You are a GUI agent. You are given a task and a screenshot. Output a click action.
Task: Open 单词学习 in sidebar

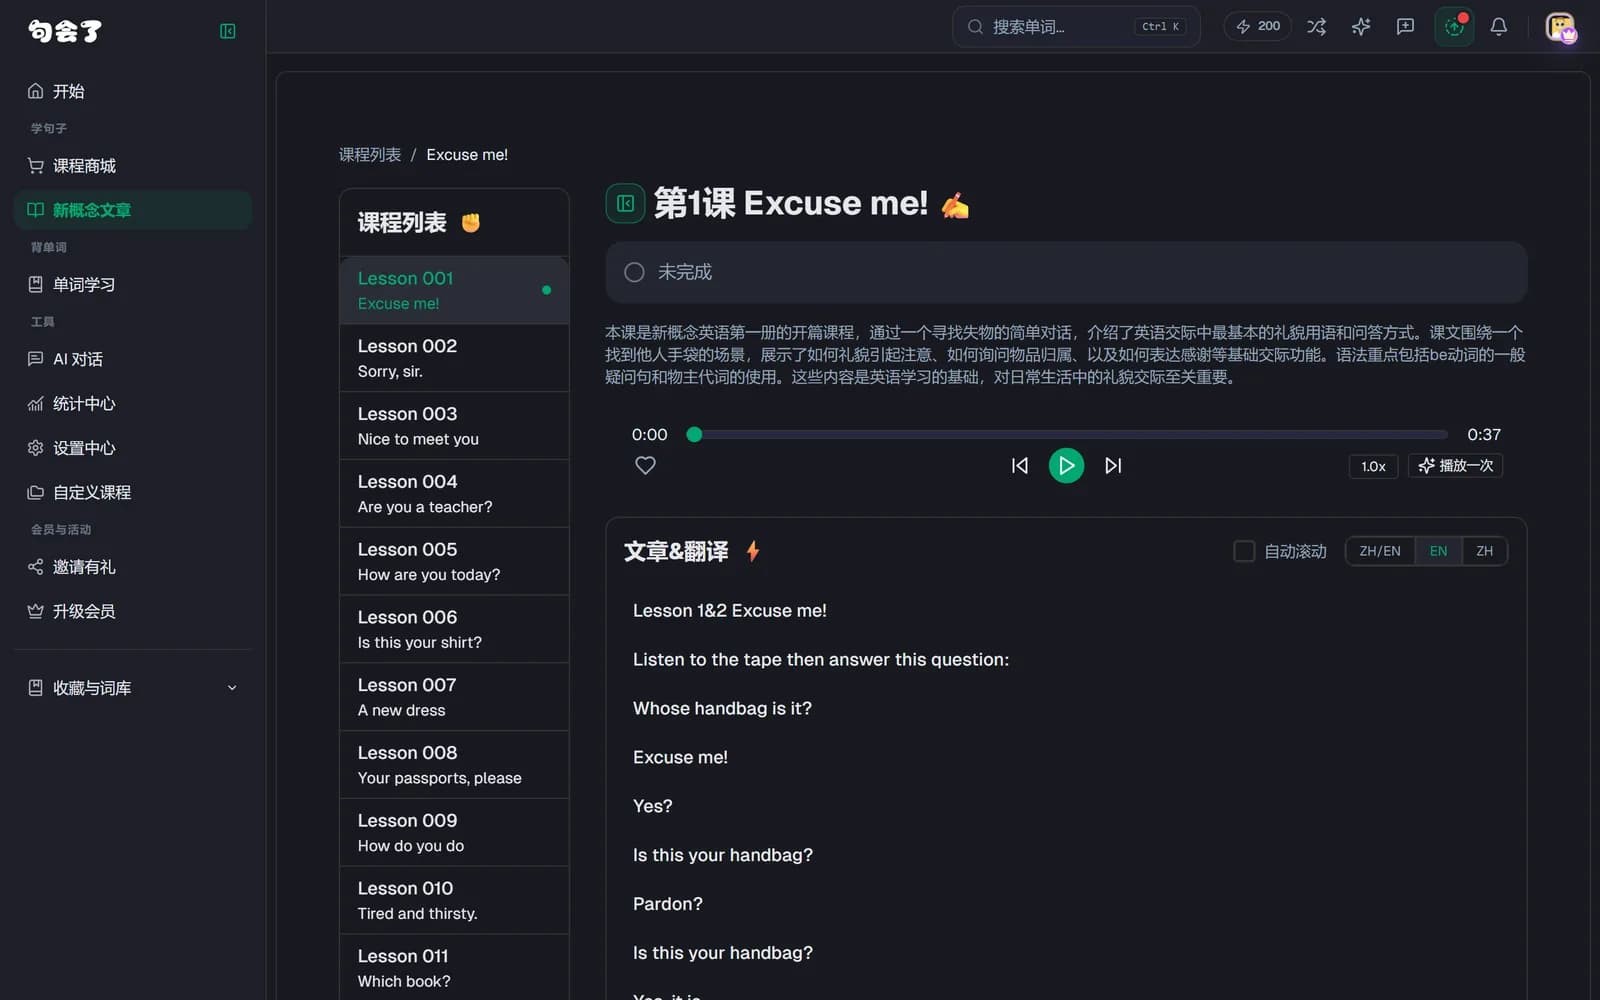click(x=133, y=285)
